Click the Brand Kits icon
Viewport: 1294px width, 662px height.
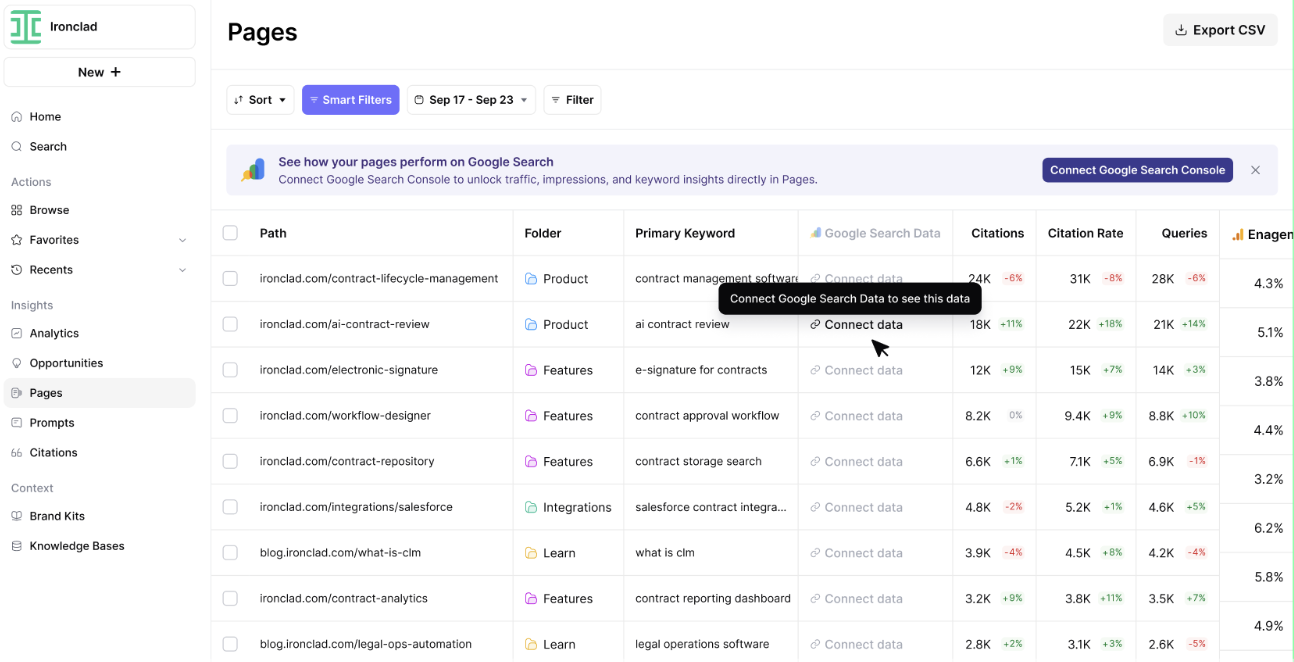point(16,517)
